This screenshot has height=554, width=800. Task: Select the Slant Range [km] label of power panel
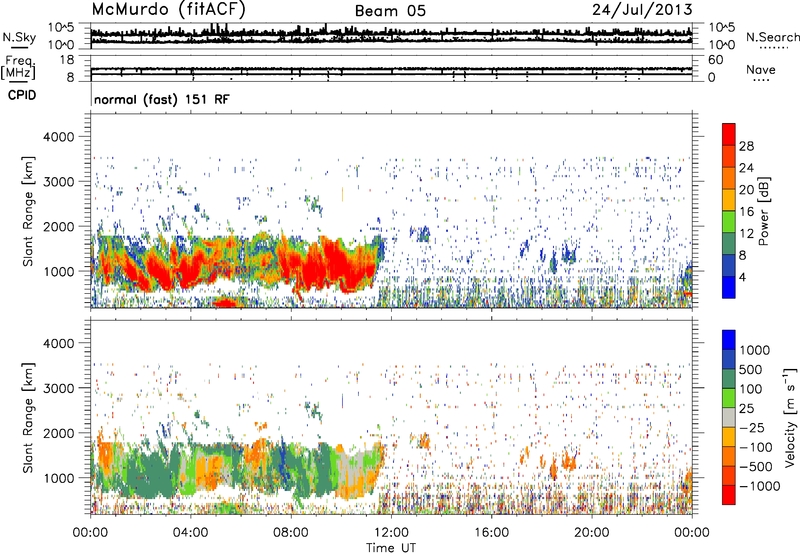pyautogui.click(x=29, y=211)
